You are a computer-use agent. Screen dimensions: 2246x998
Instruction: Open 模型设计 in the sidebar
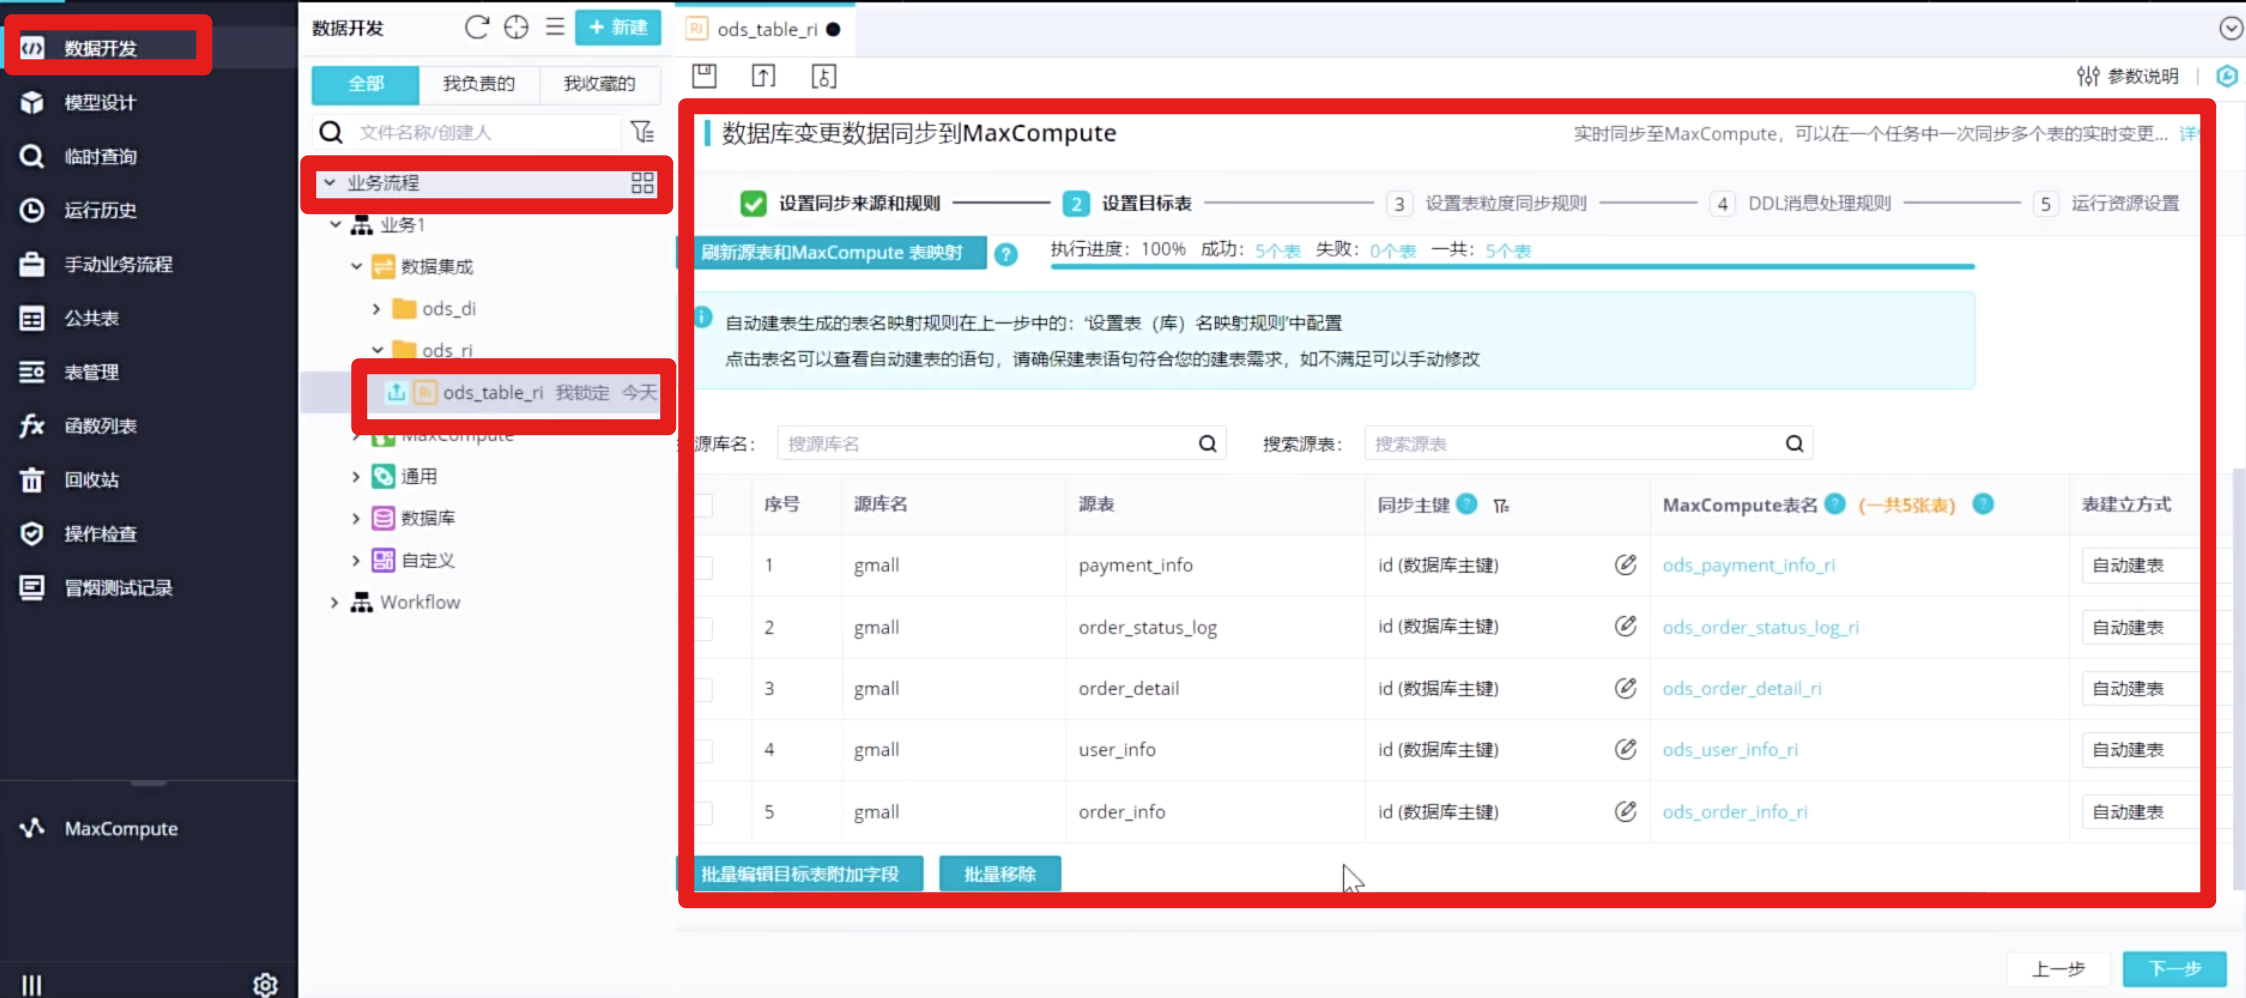point(100,102)
